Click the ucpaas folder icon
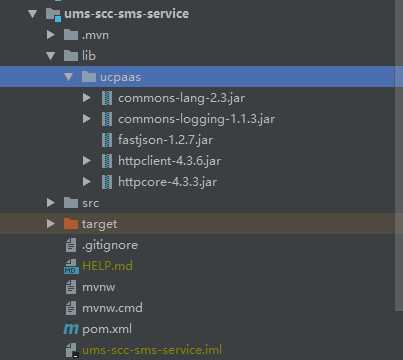The image size is (403, 360). point(89,77)
